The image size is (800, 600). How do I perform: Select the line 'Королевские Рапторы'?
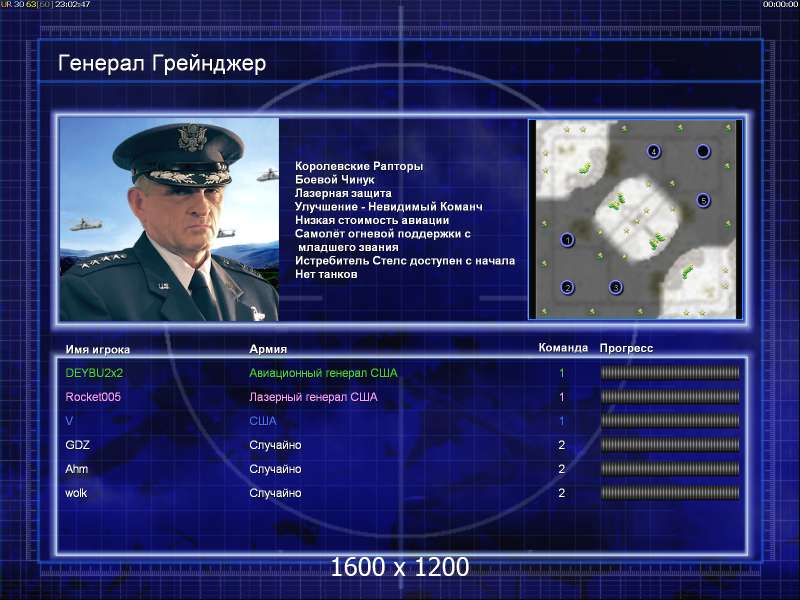tap(359, 166)
